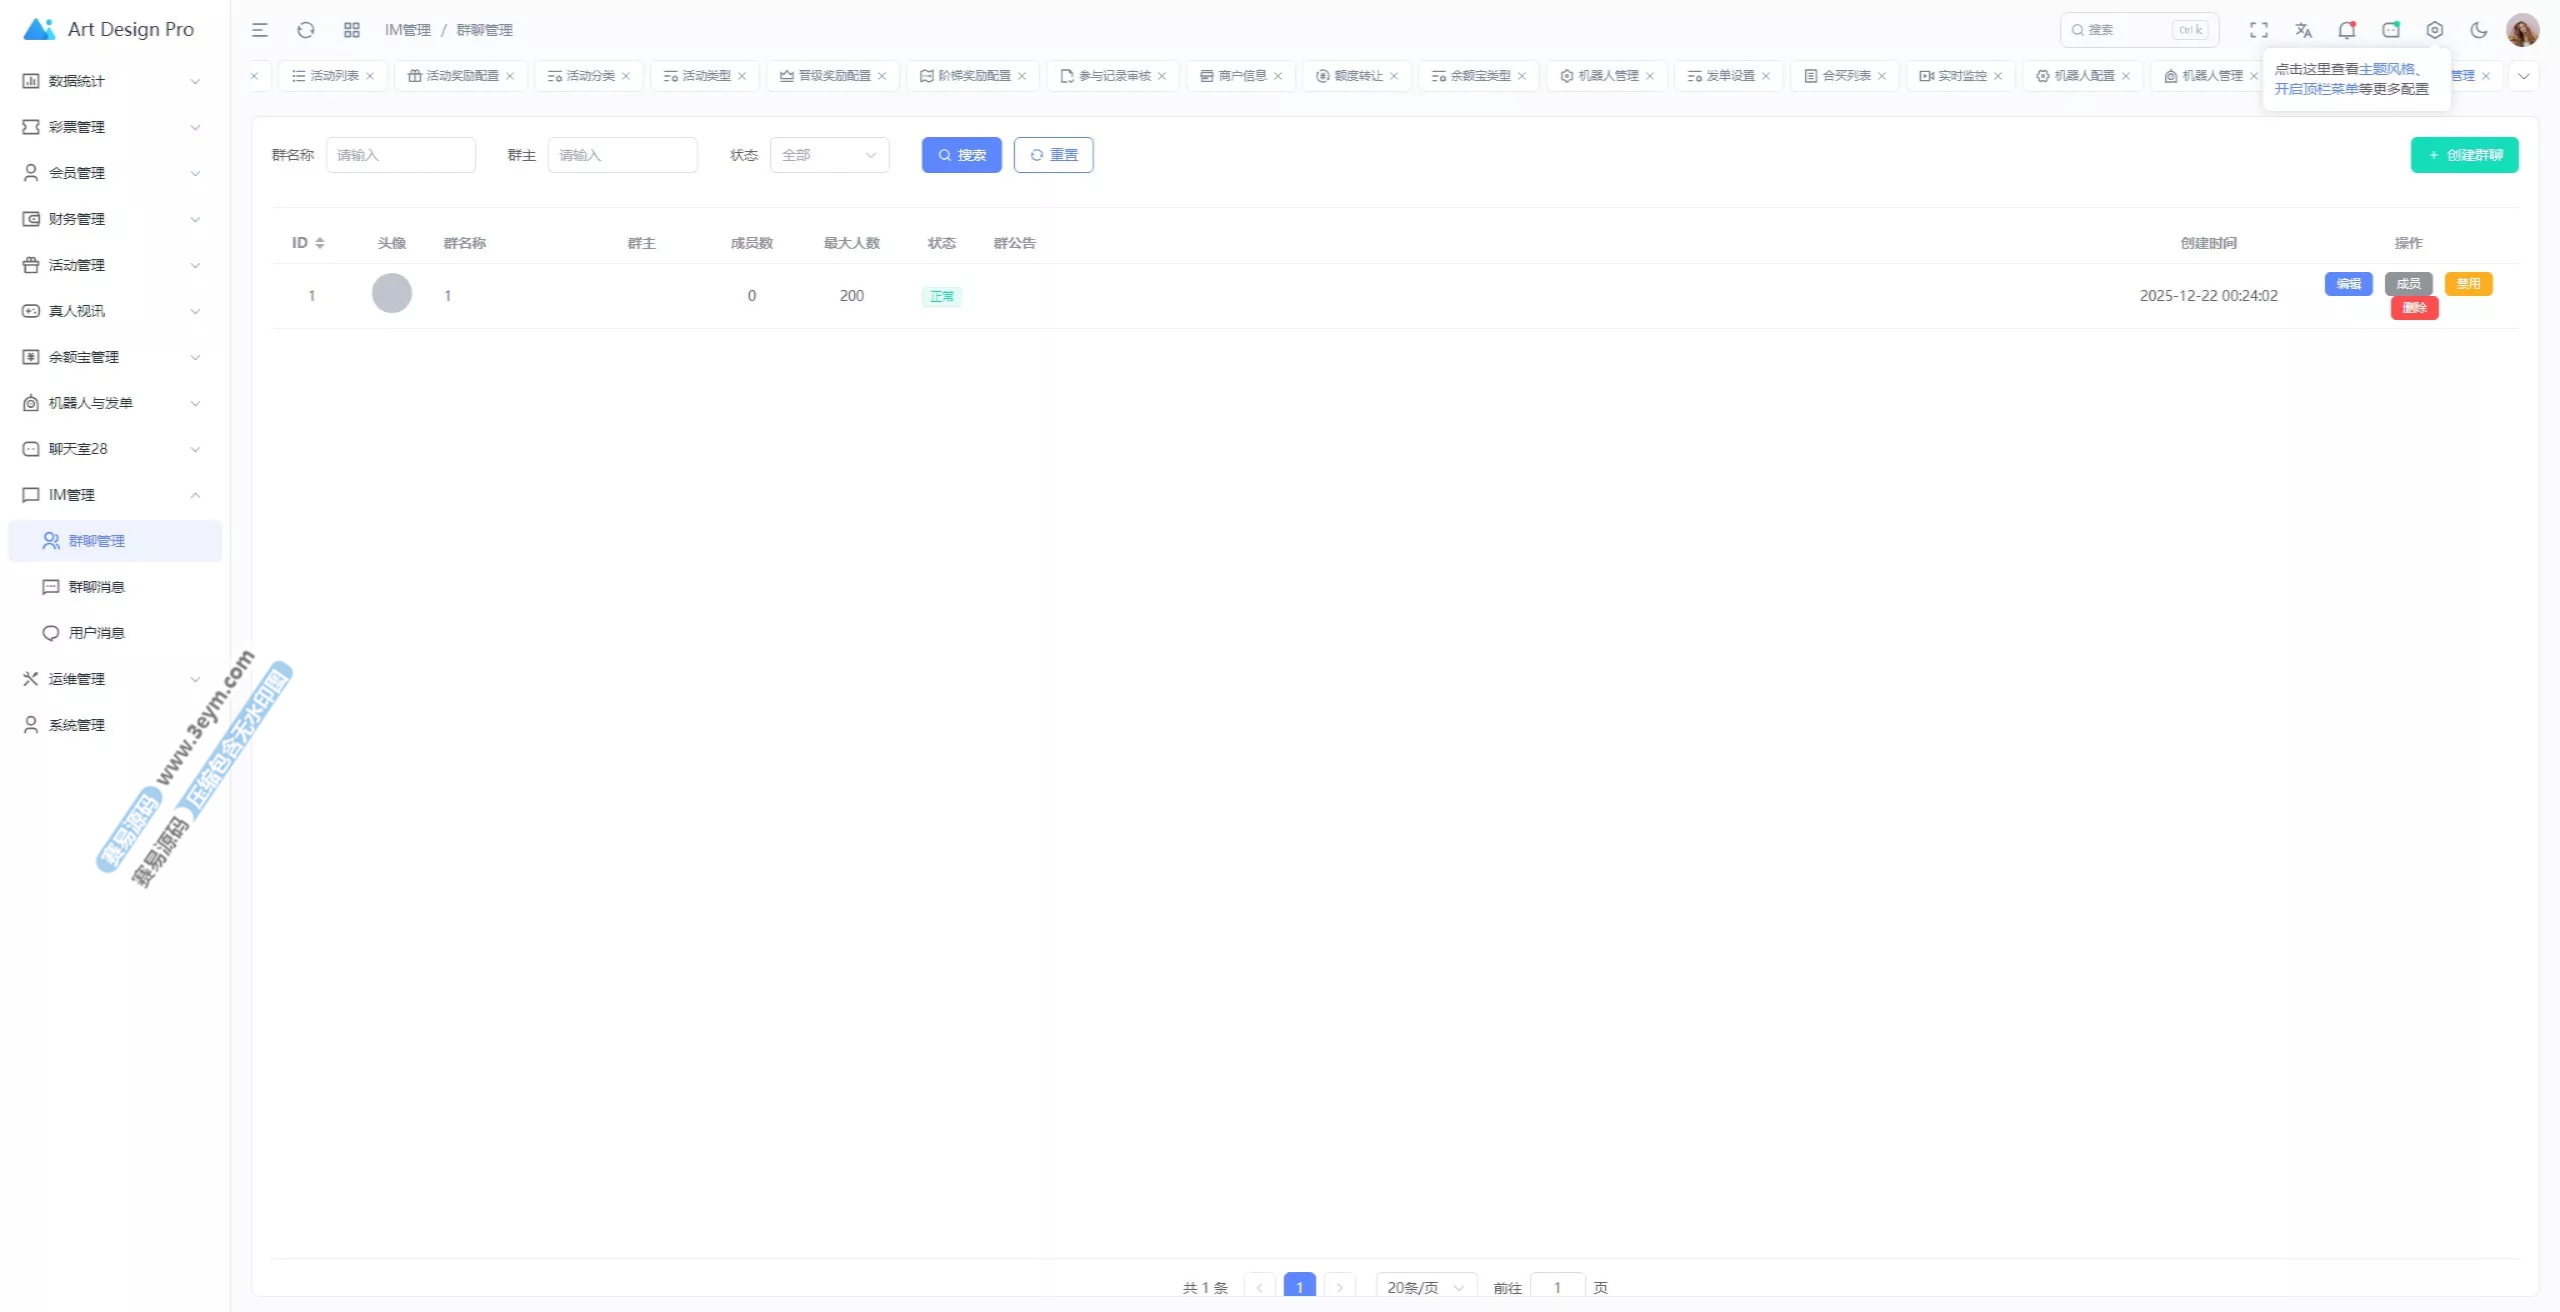Sort the table by ID column
Screen dimensions: 2560x1312
click(319, 243)
